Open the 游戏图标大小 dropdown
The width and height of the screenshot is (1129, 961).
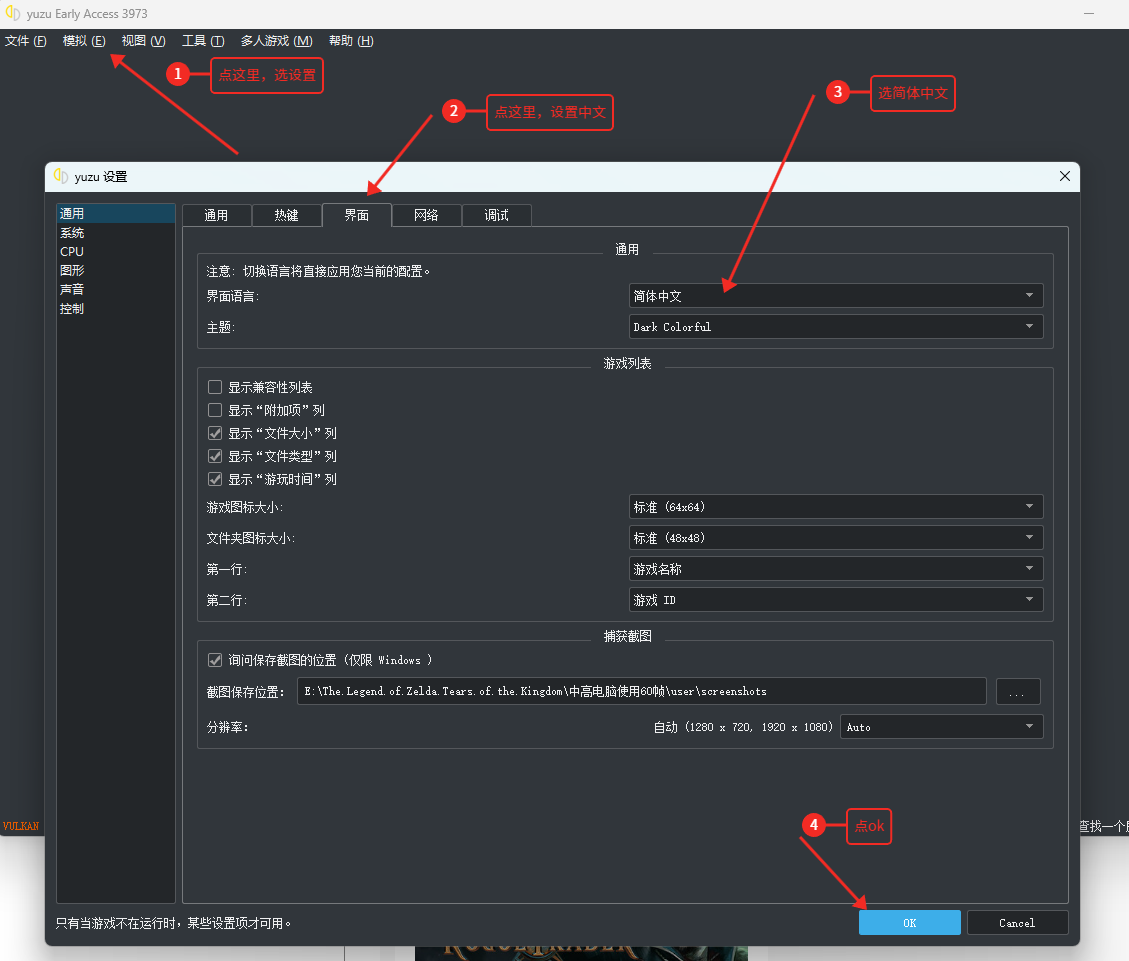point(835,507)
